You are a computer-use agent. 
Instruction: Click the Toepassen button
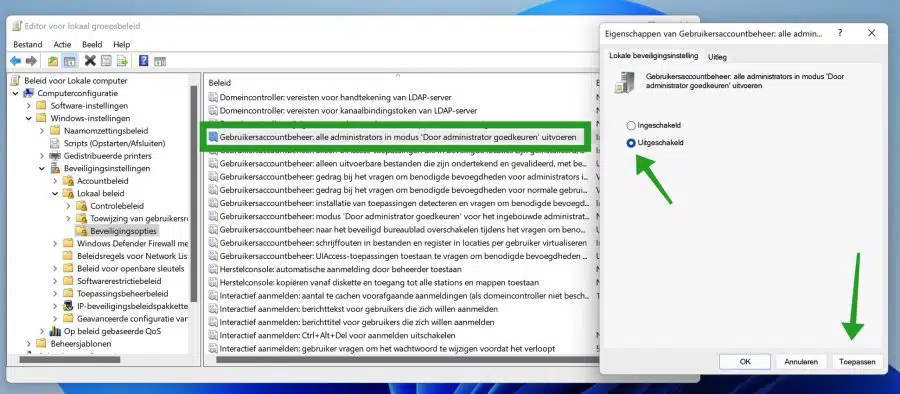pyautogui.click(x=857, y=362)
